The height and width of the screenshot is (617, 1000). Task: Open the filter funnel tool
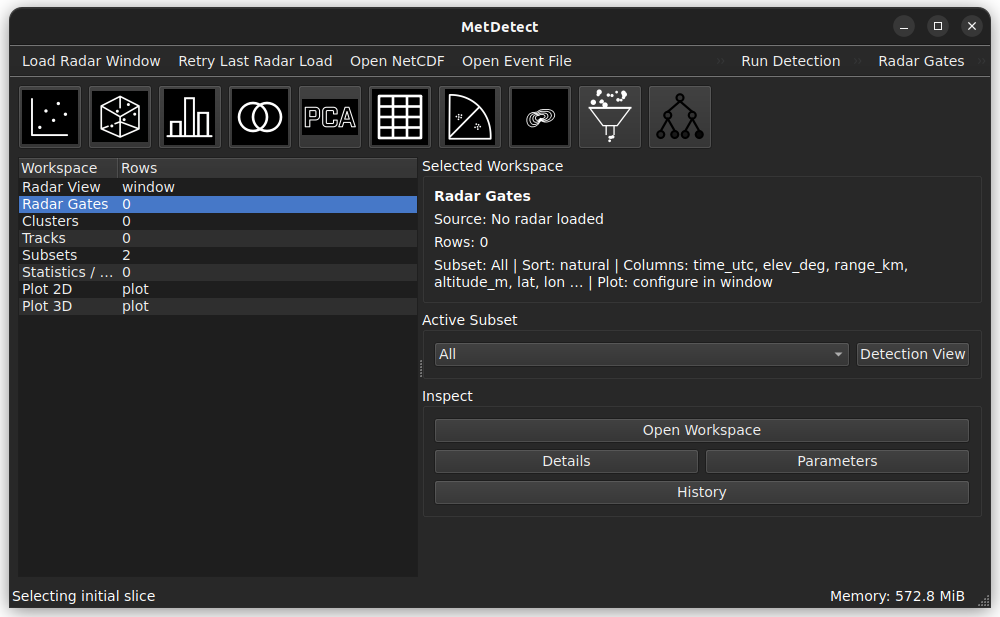point(610,117)
